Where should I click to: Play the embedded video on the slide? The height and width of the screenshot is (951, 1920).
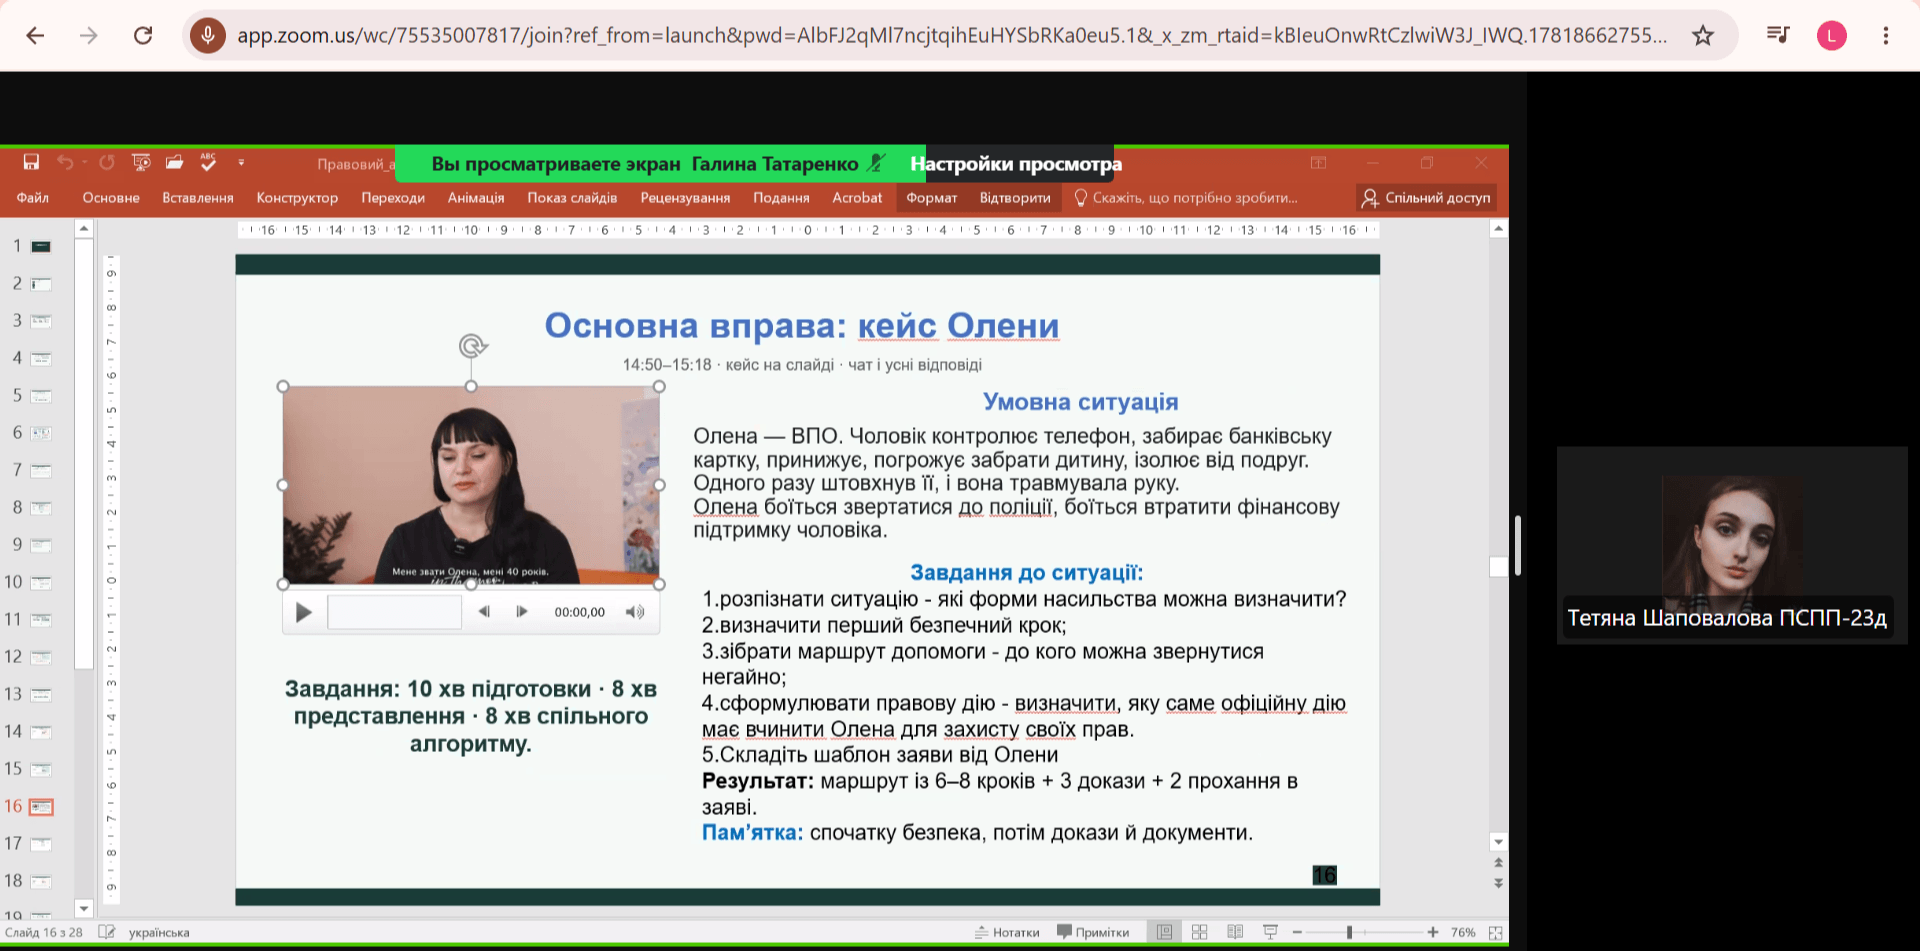(x=303, y=612)
